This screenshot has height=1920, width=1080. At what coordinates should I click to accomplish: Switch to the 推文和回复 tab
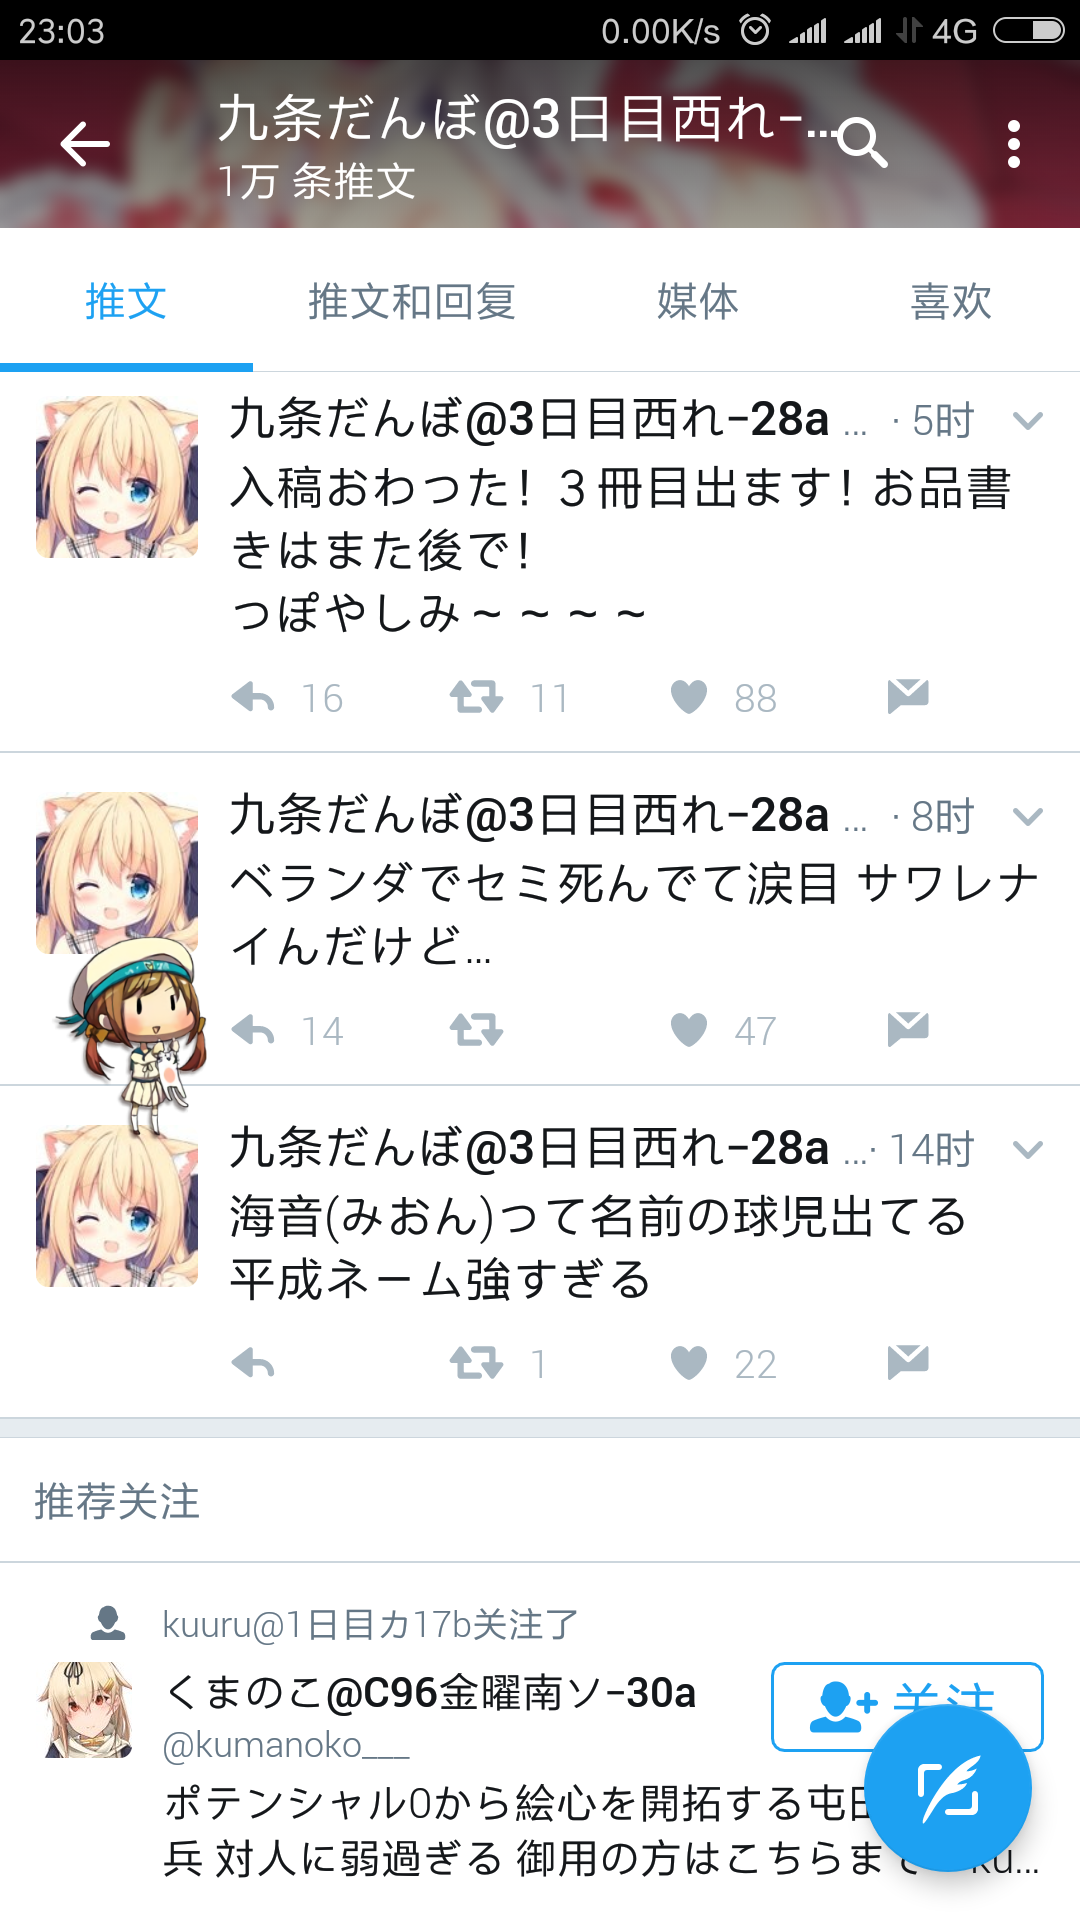coord(412,301)
